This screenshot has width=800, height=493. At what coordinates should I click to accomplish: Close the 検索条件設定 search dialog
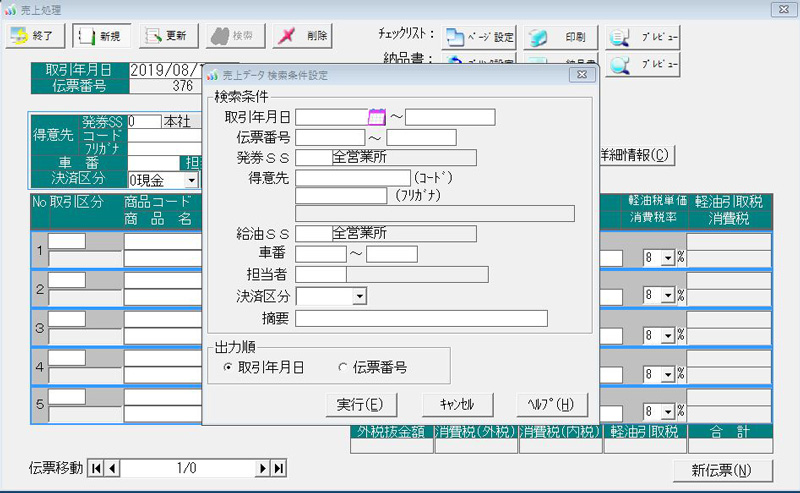point(581,74)
